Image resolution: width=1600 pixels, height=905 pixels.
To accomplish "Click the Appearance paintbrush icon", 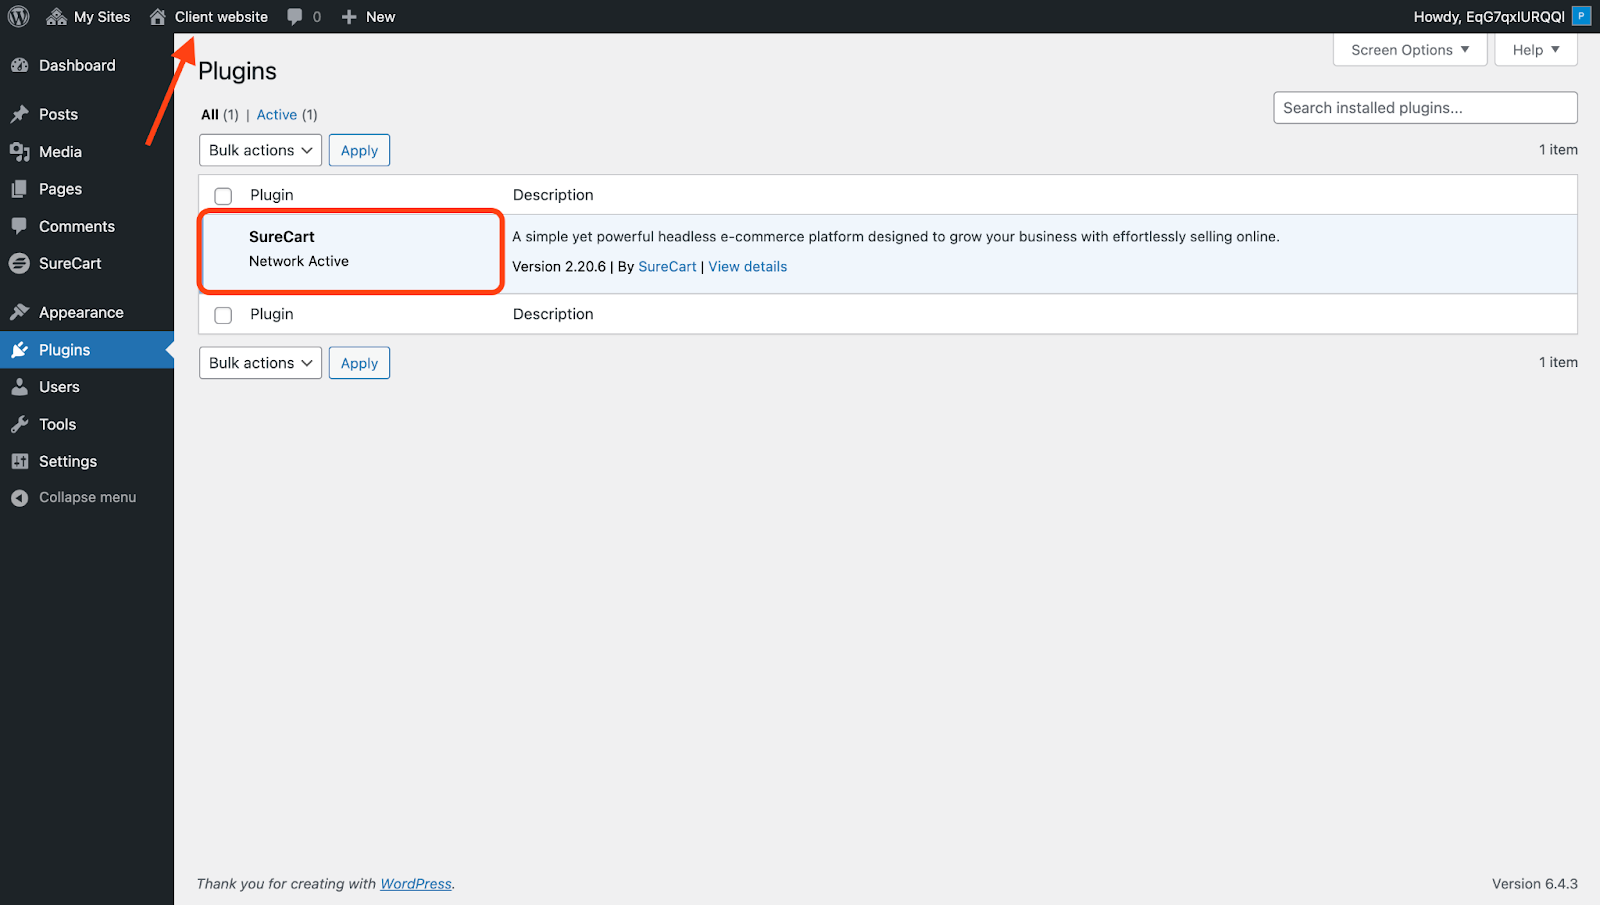I will coord(21,311).
